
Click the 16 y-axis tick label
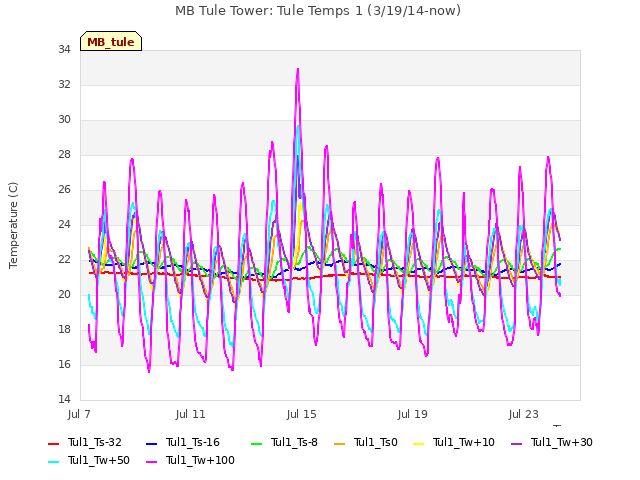point(64,364)
